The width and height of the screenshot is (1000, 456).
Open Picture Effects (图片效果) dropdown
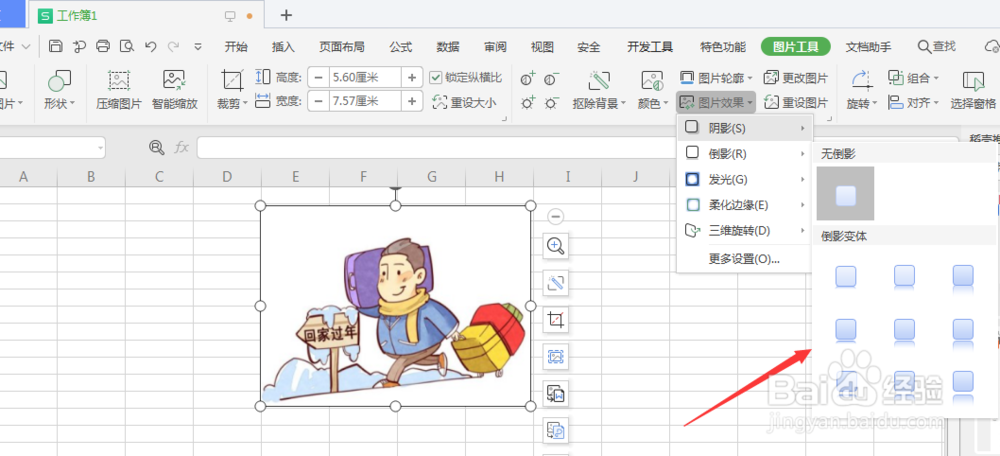click(716, 102)
